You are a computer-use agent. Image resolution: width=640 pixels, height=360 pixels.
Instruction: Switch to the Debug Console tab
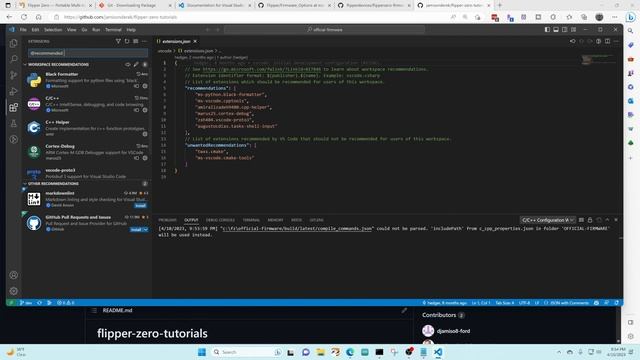click(x=220, y=220)
